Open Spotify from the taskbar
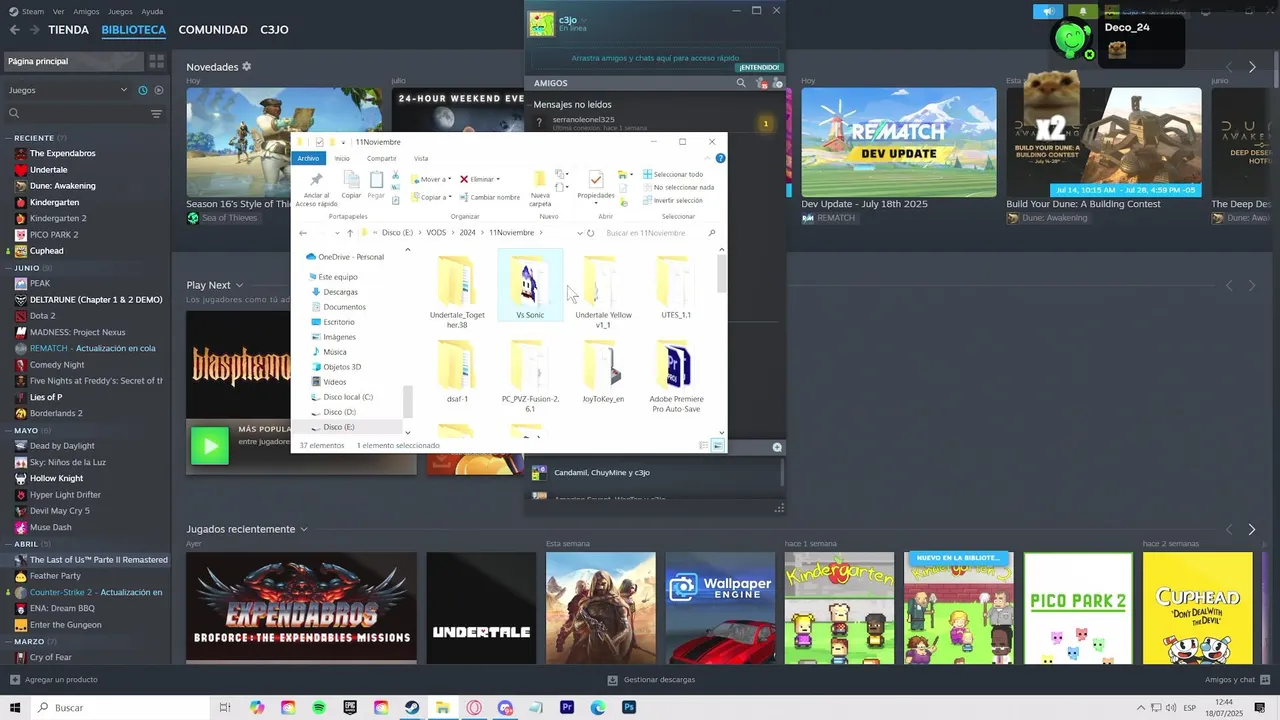This screenshot has height=720, width=1280. tap(319, 707)
